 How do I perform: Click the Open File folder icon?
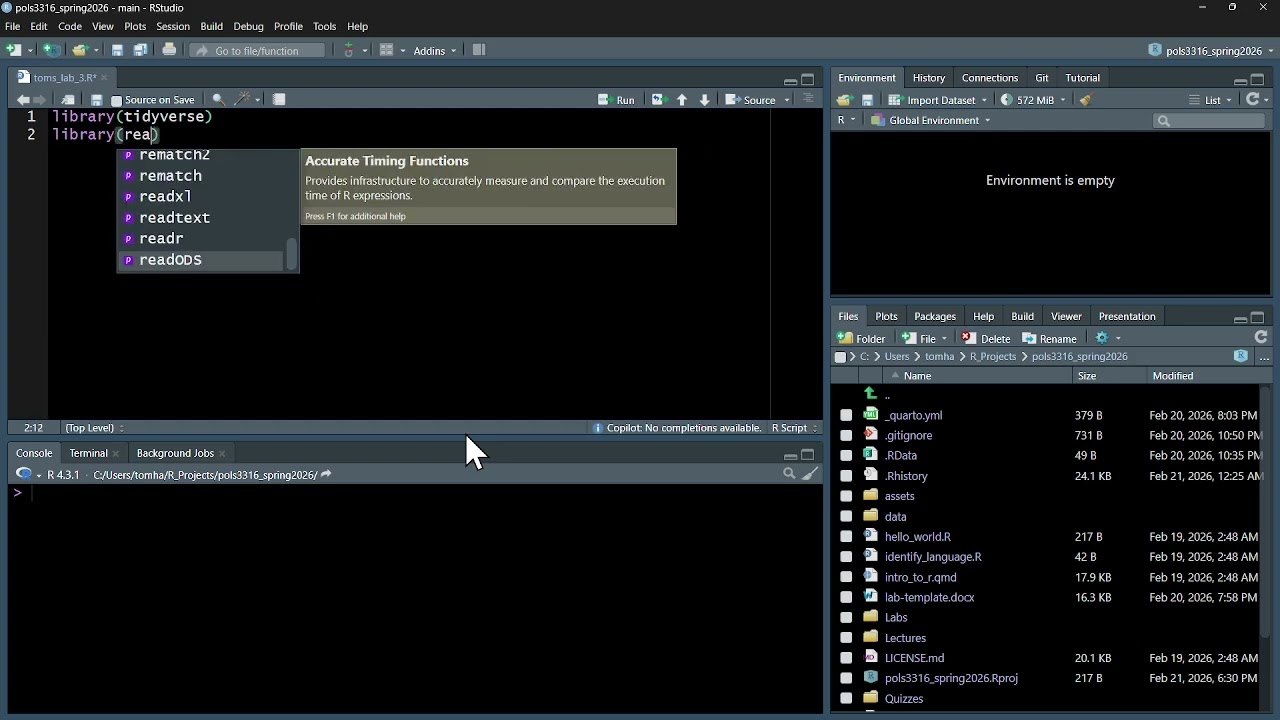[80, 50]
